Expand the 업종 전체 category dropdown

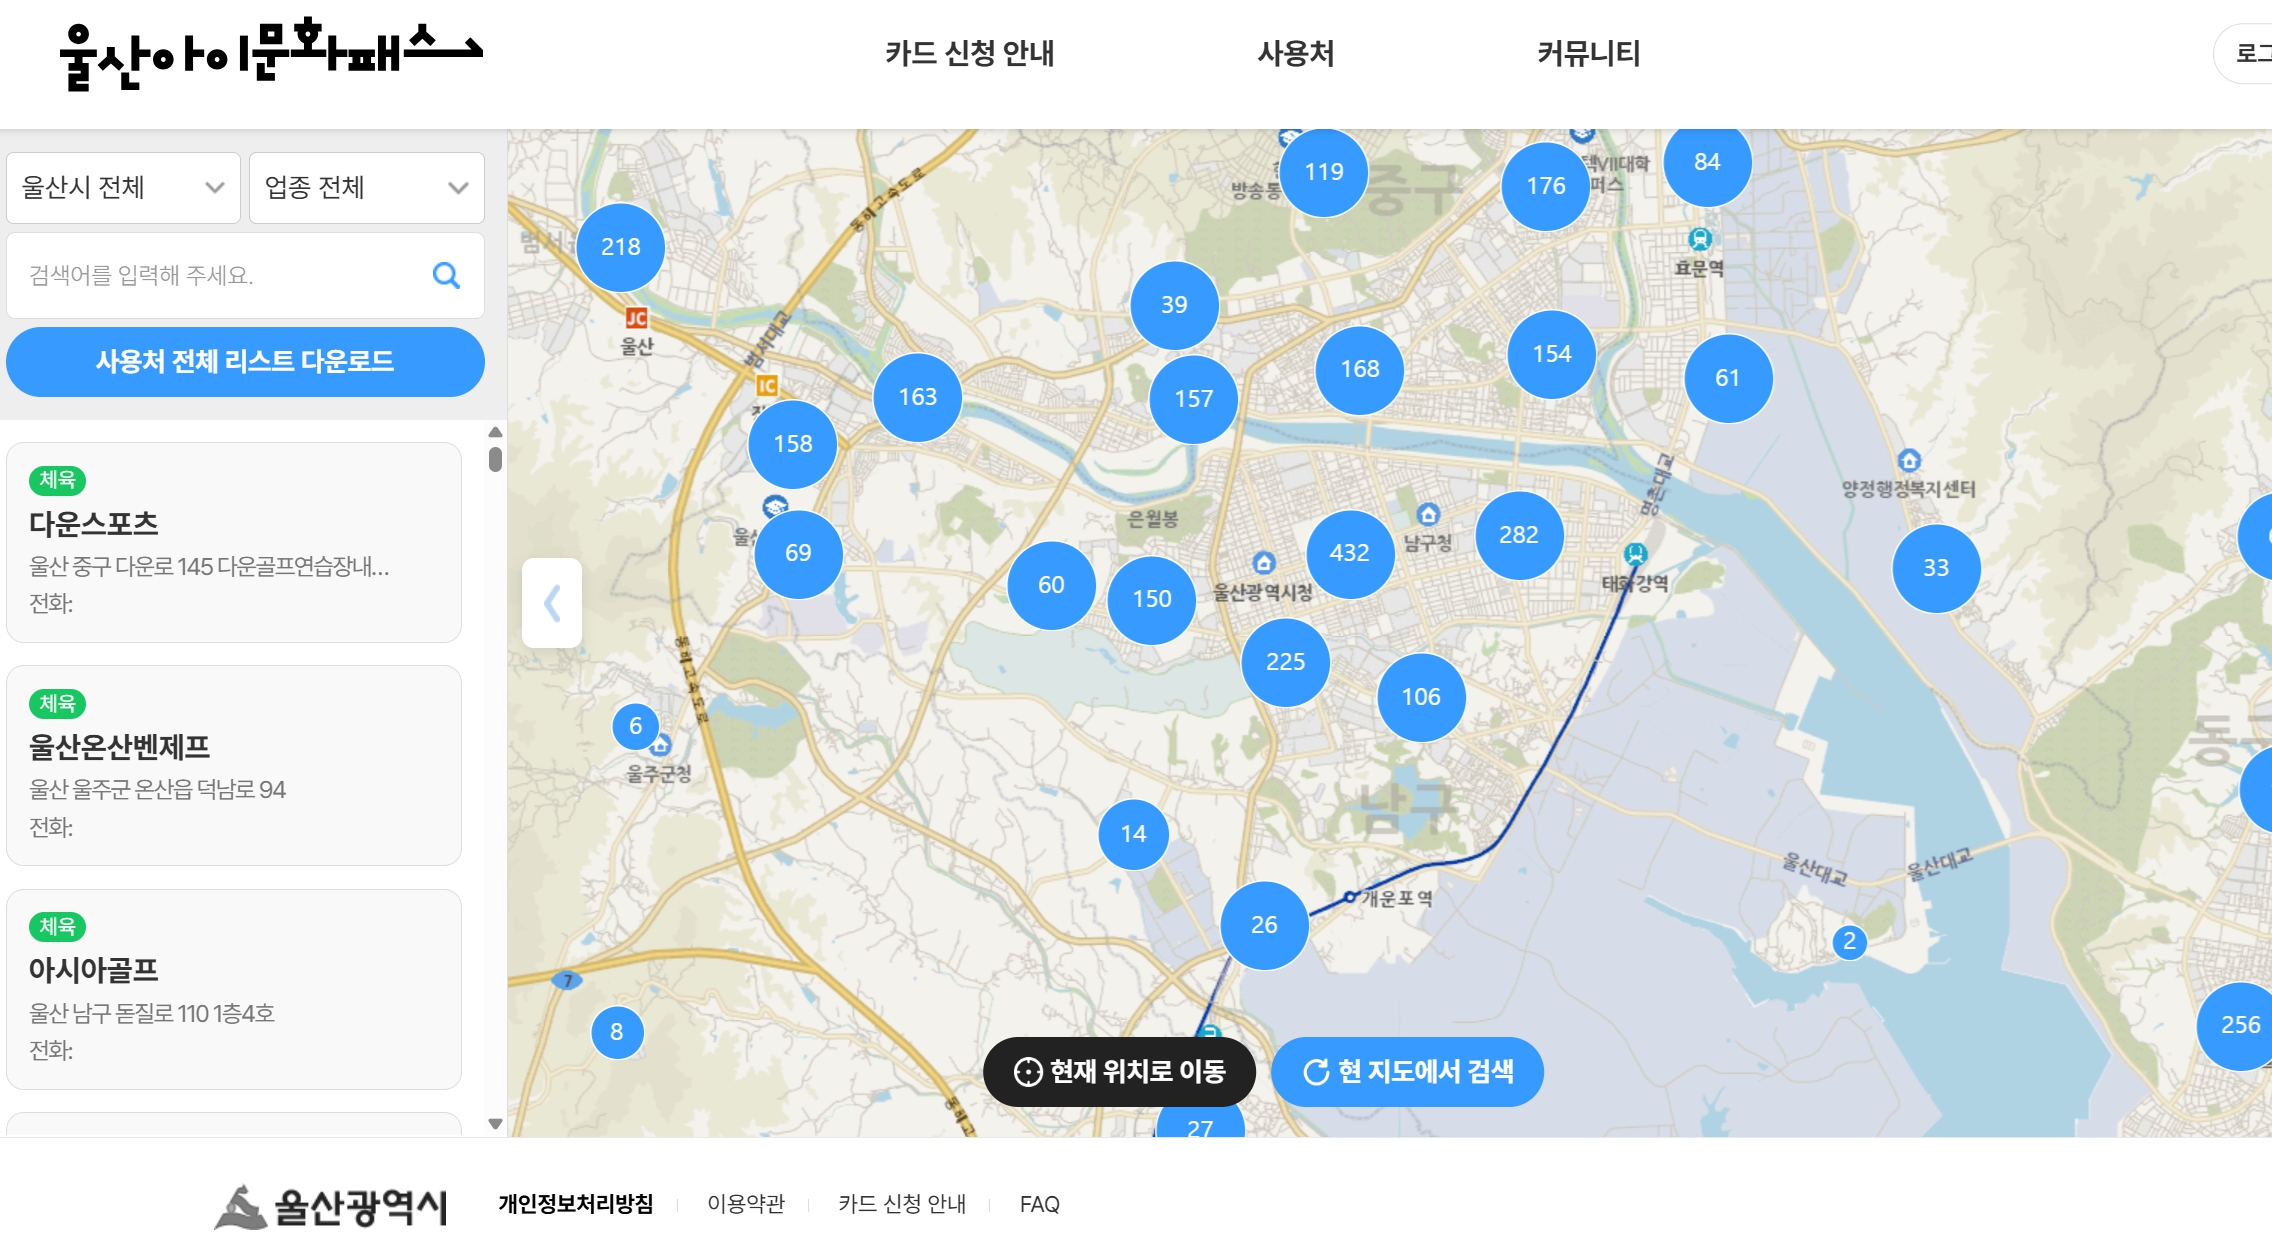pos(366,188)
